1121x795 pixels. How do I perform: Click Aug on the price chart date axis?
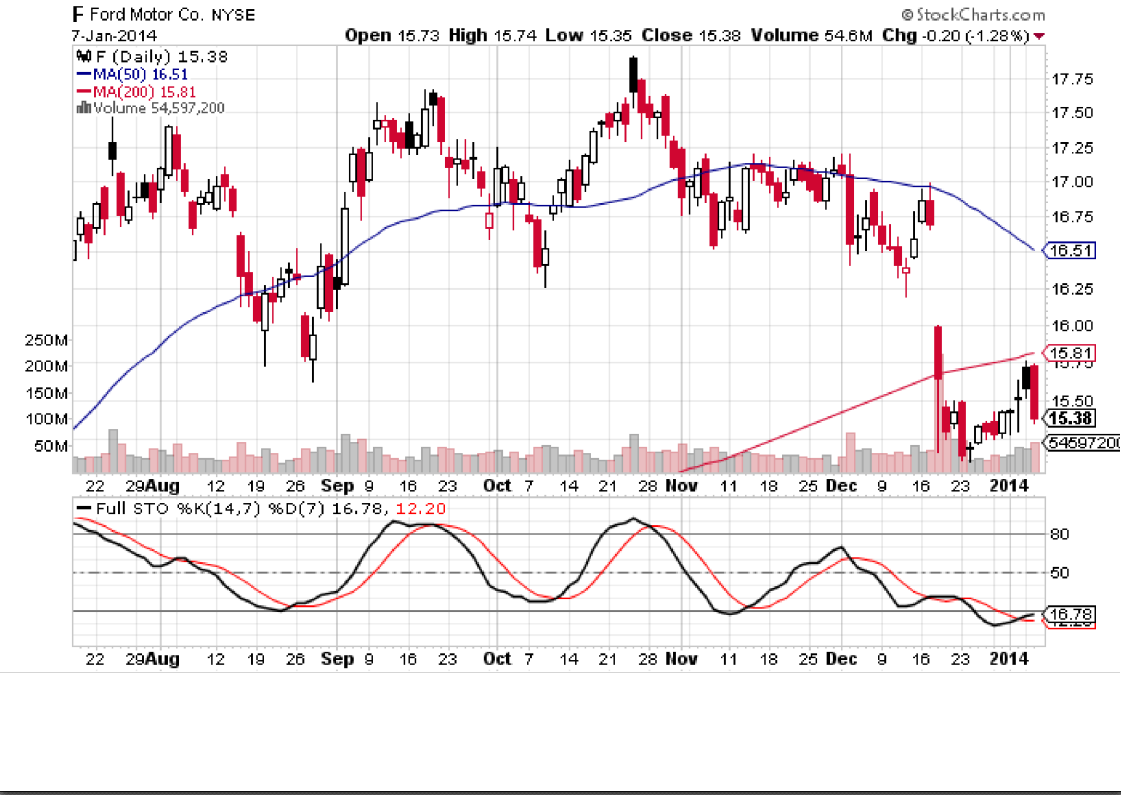click(x=163, y=486)
